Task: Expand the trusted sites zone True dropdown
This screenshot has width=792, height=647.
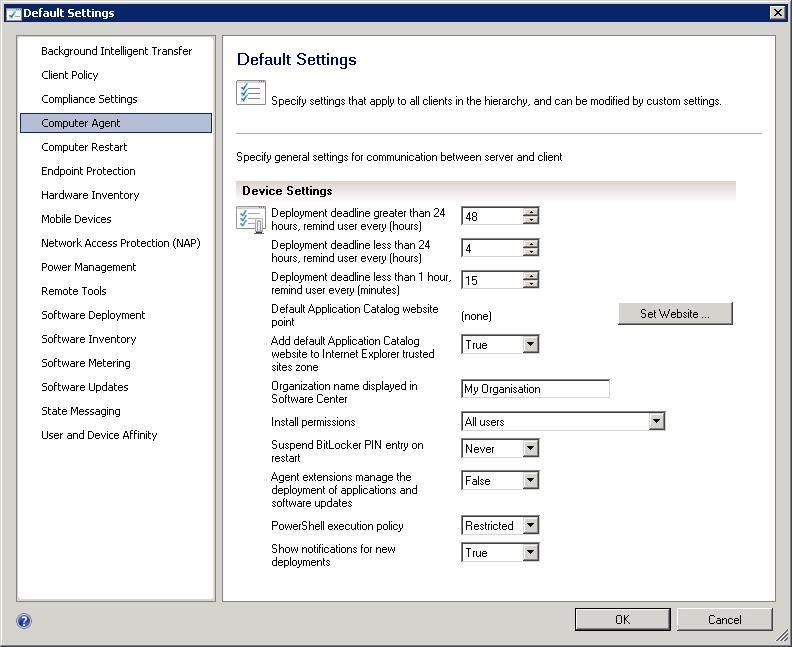Action: click(x=530, y=345)
